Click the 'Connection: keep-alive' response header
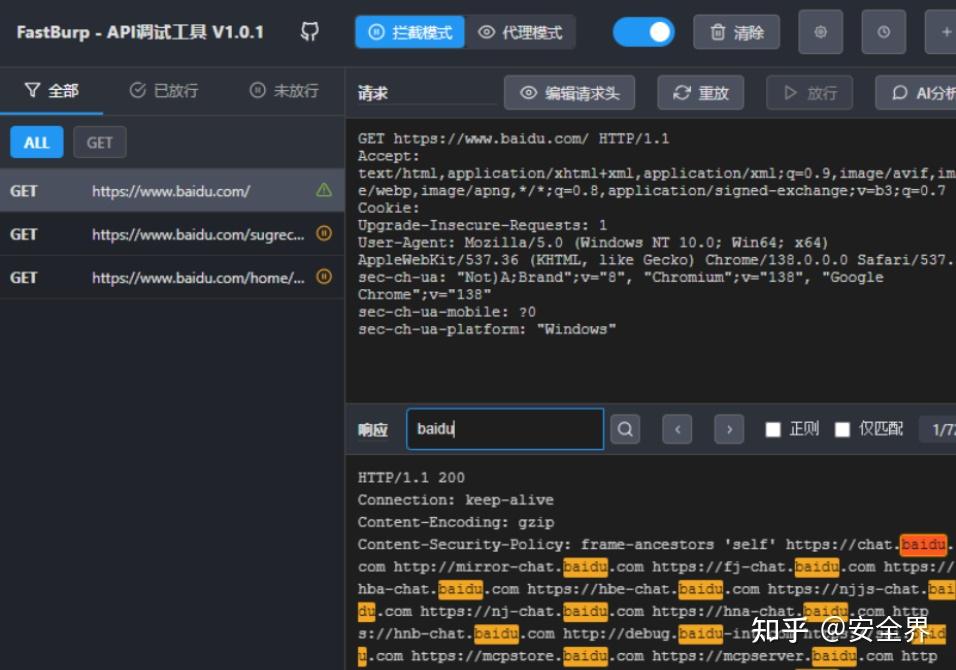The height and width of the screenshot is (670, 956). [455, 500]
